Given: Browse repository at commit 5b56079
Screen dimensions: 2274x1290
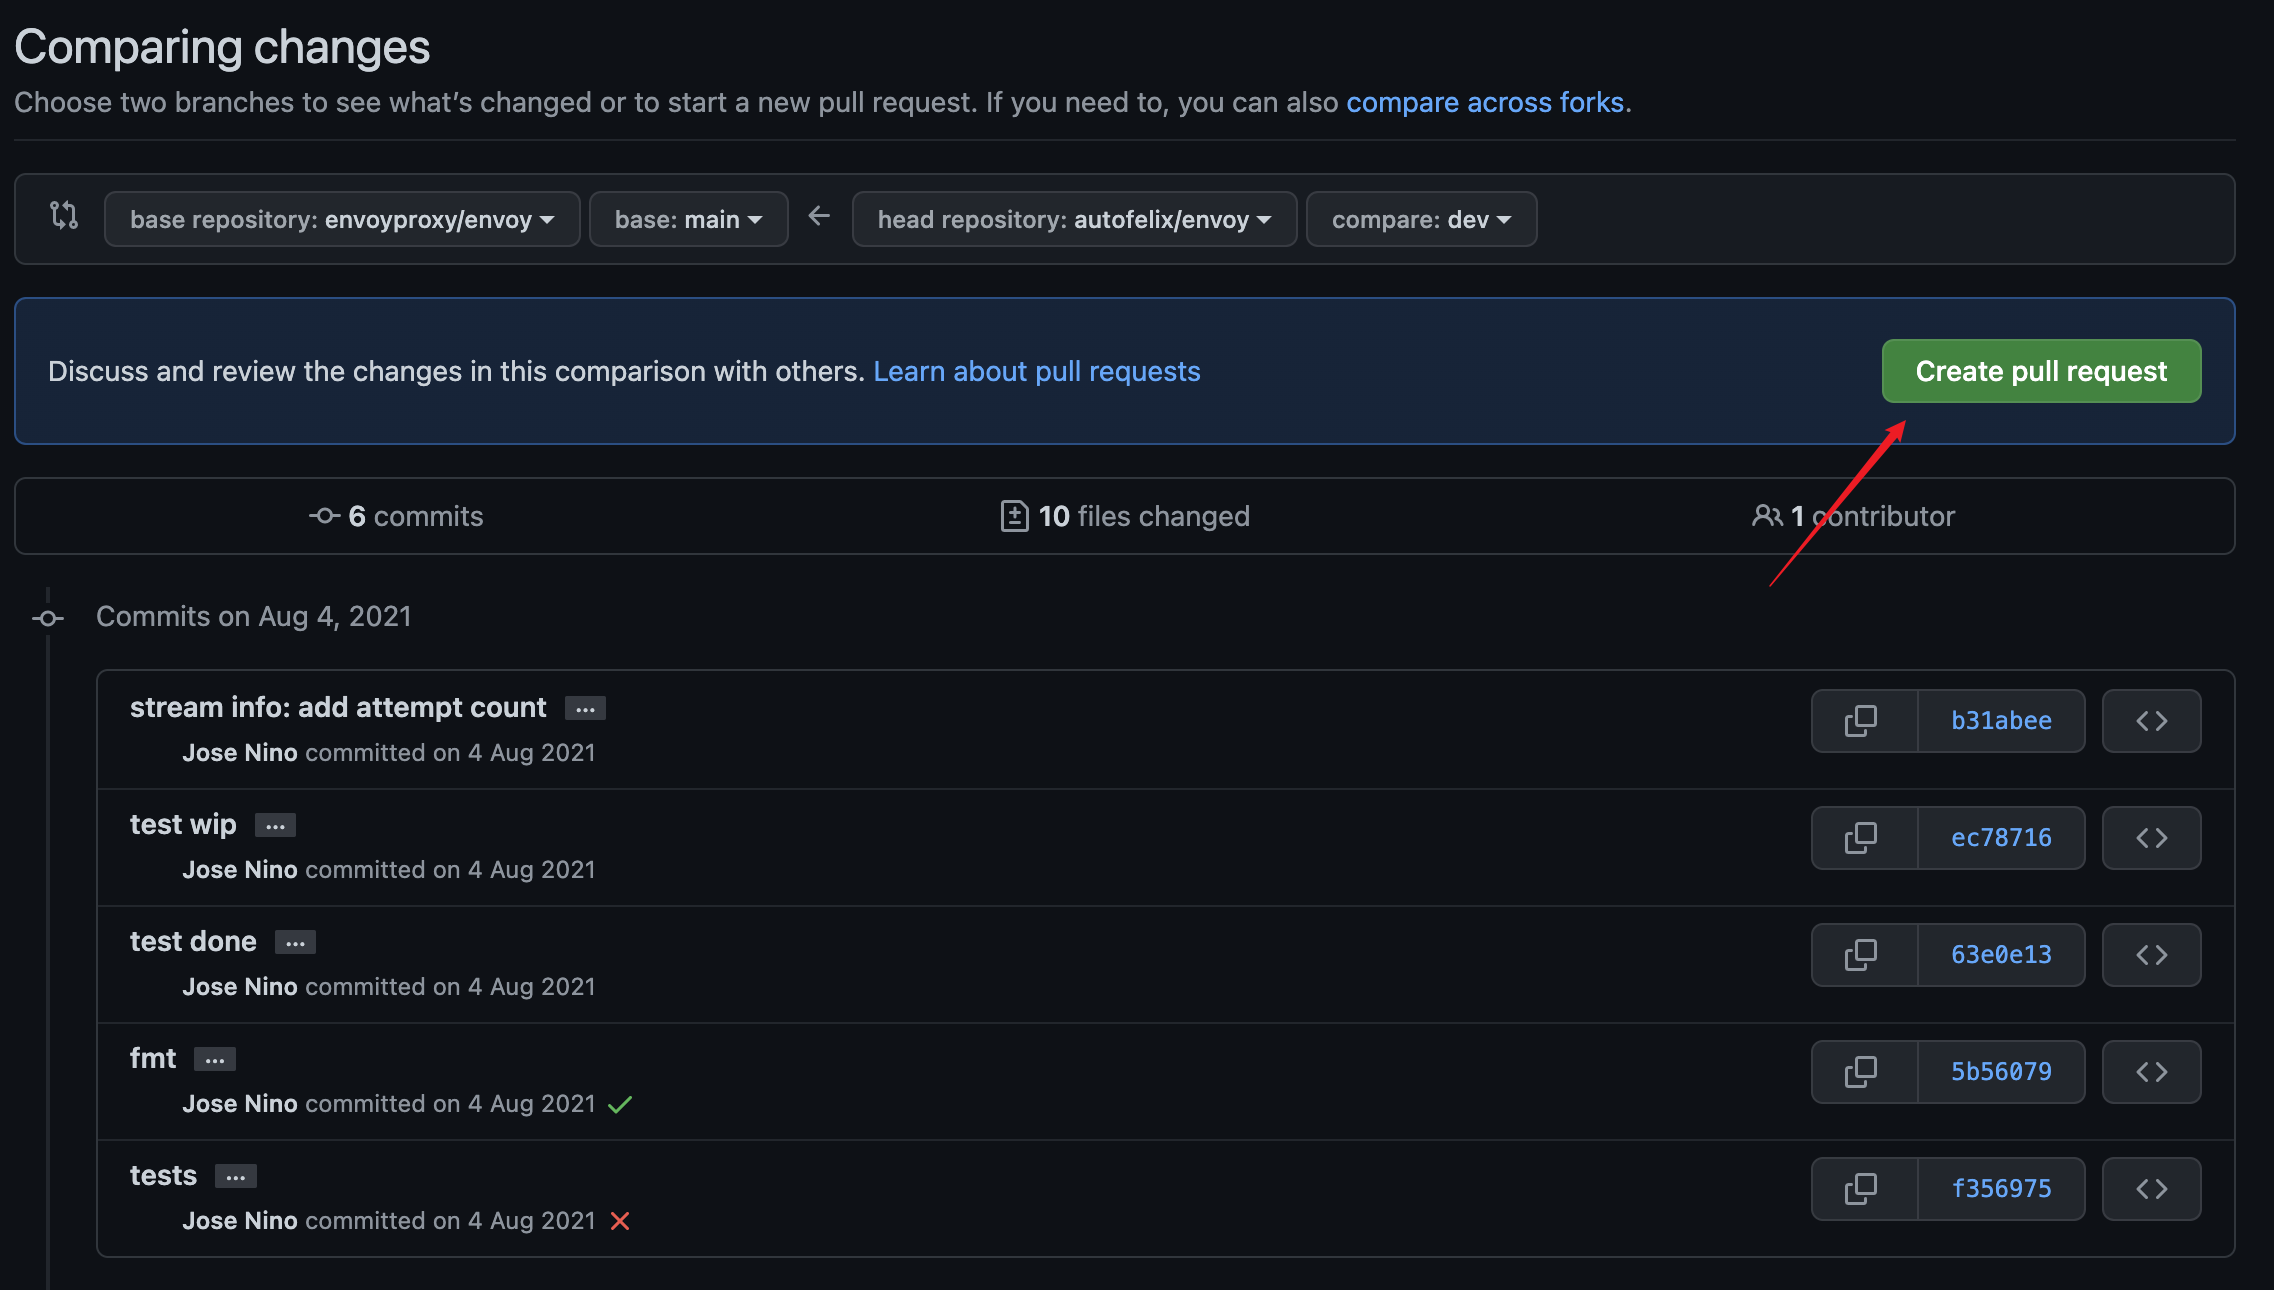Looking at the screenshot, I should point(2151,1072).
